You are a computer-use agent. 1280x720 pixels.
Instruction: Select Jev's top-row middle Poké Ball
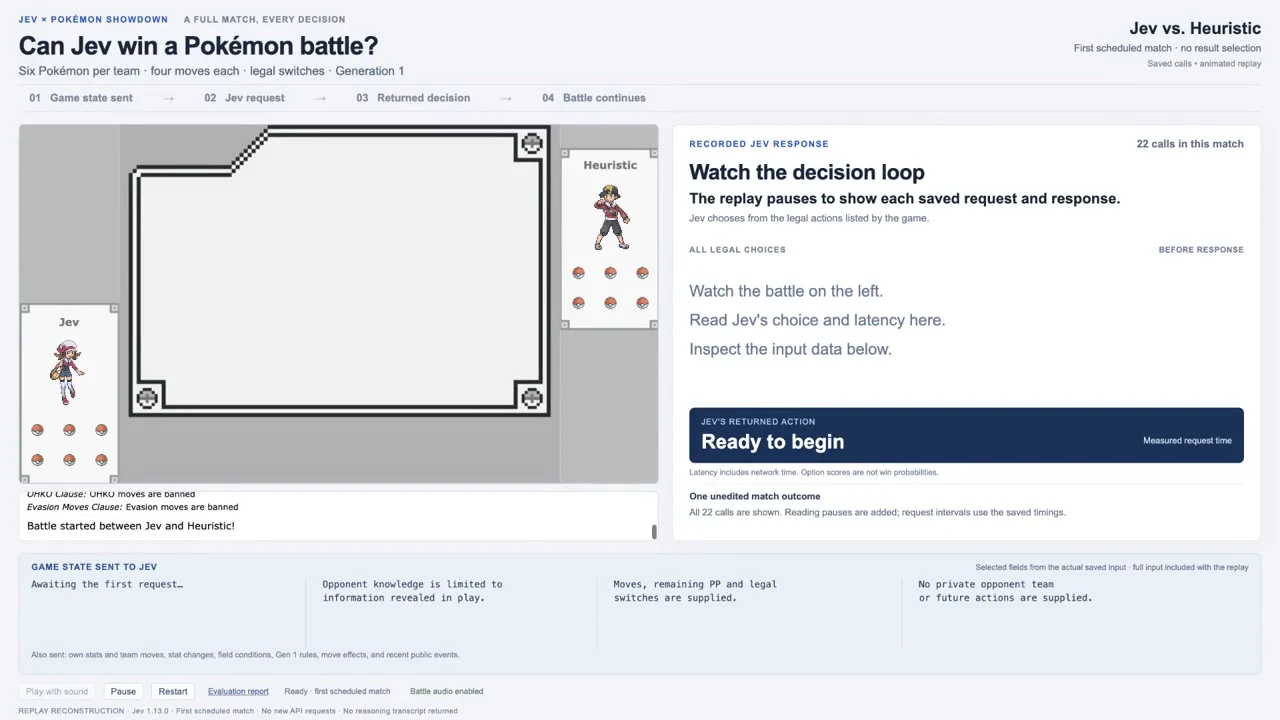click(69, 430)
